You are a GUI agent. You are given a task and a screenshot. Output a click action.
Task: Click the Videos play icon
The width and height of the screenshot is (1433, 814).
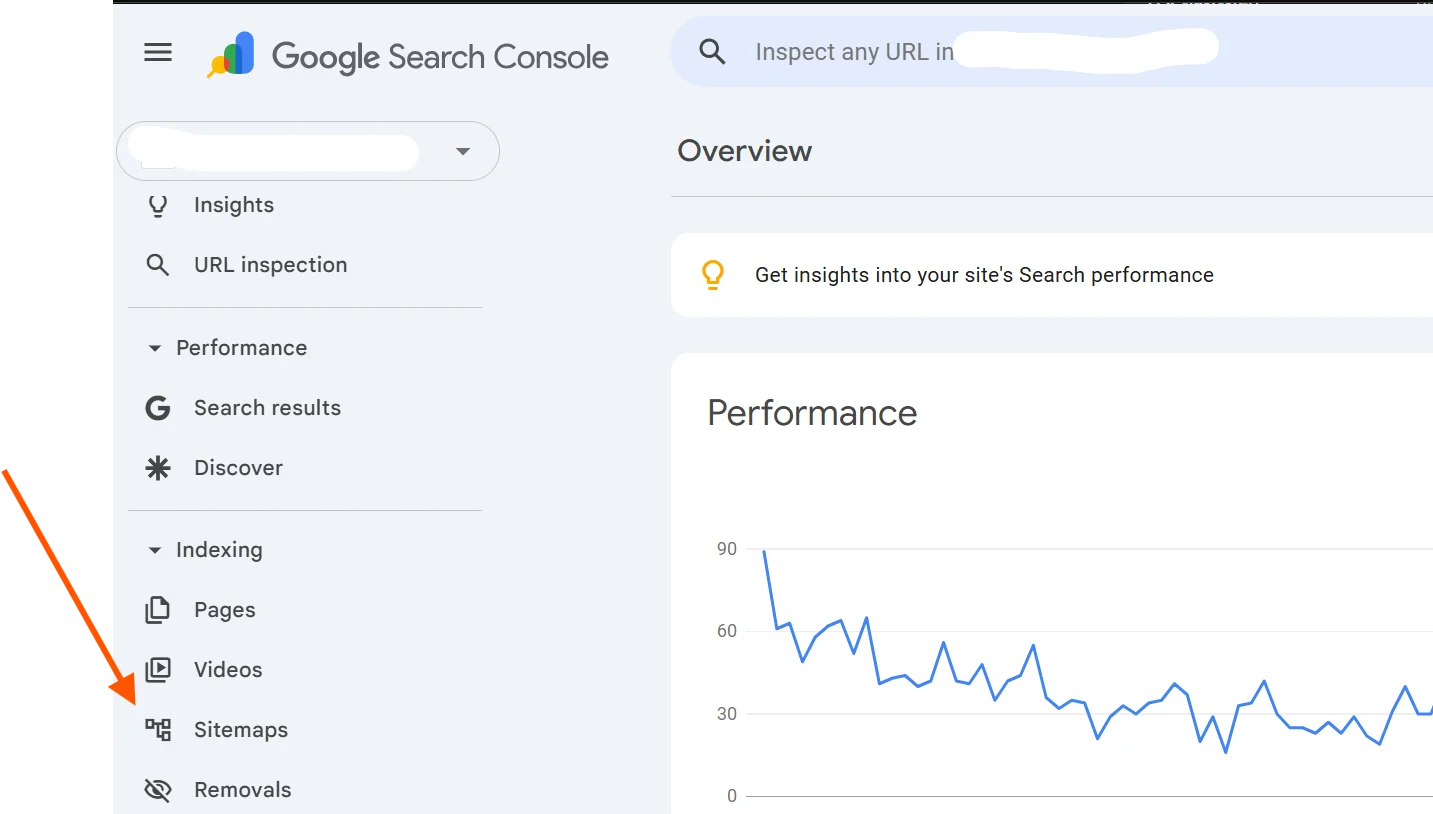click(157, 670)
